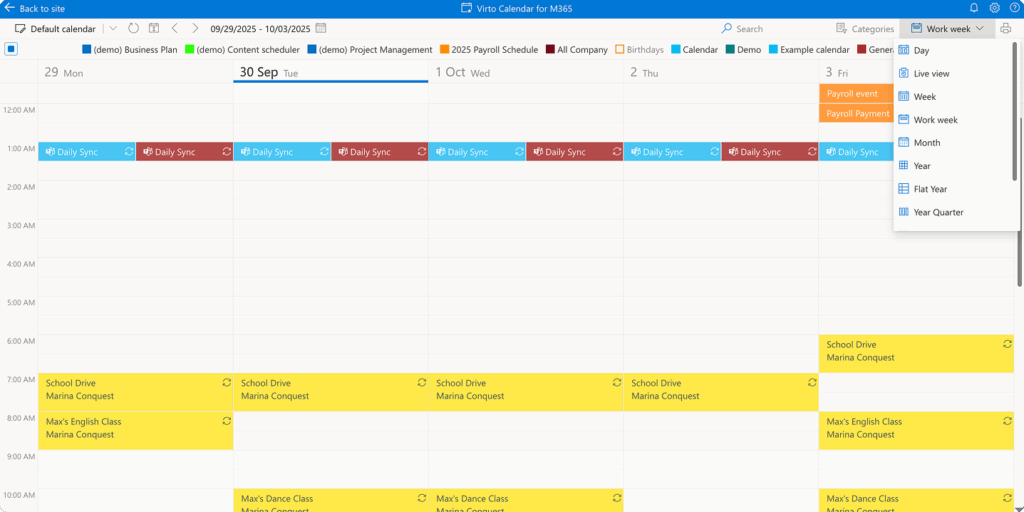Image resolution: width=1024 pixels, height=512 pixels.
Task: Click the Search field
Action: [770, 29]
